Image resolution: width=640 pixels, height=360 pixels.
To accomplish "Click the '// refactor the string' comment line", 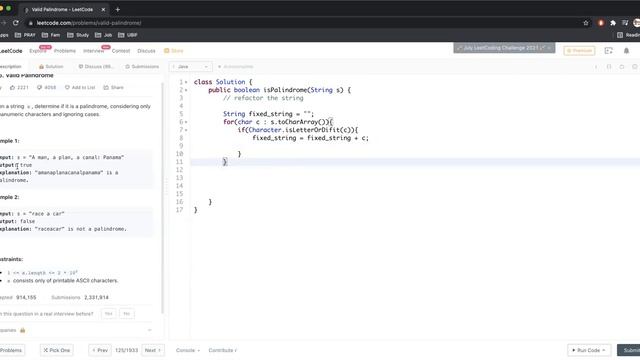I will pos(263,98).
